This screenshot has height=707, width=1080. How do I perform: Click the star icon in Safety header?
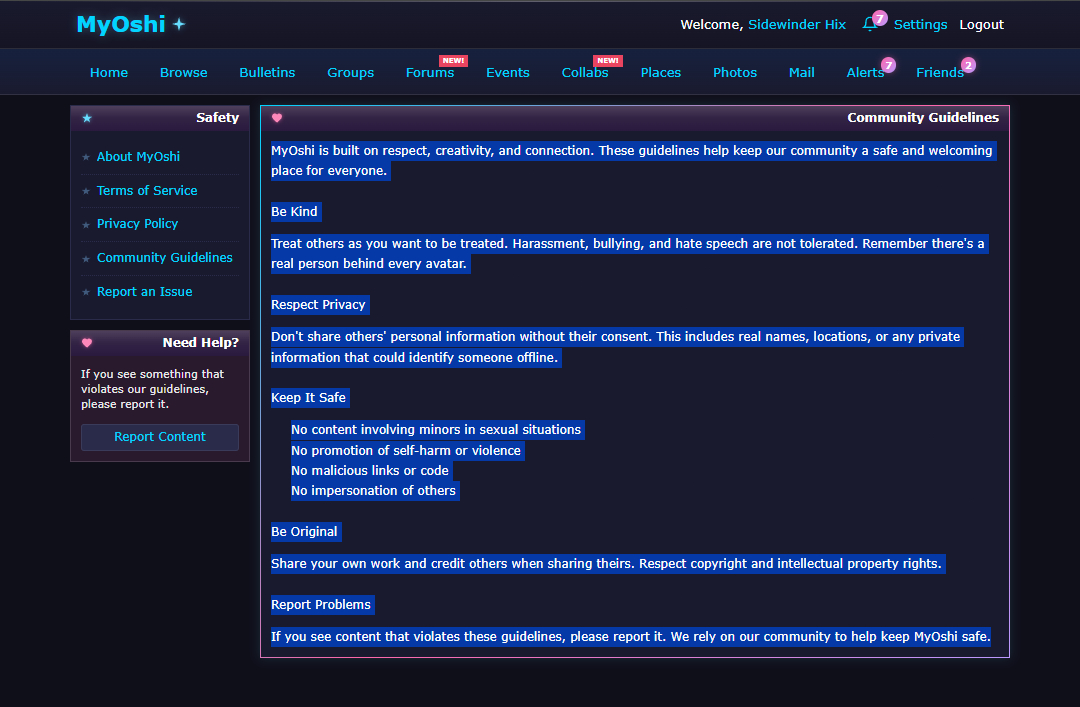tap(87, 118)
